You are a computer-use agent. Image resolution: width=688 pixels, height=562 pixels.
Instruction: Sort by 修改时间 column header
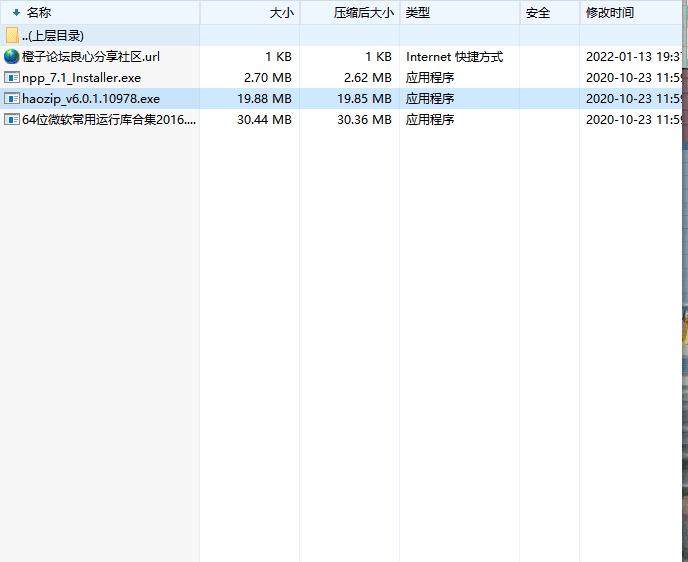(609, 13)
